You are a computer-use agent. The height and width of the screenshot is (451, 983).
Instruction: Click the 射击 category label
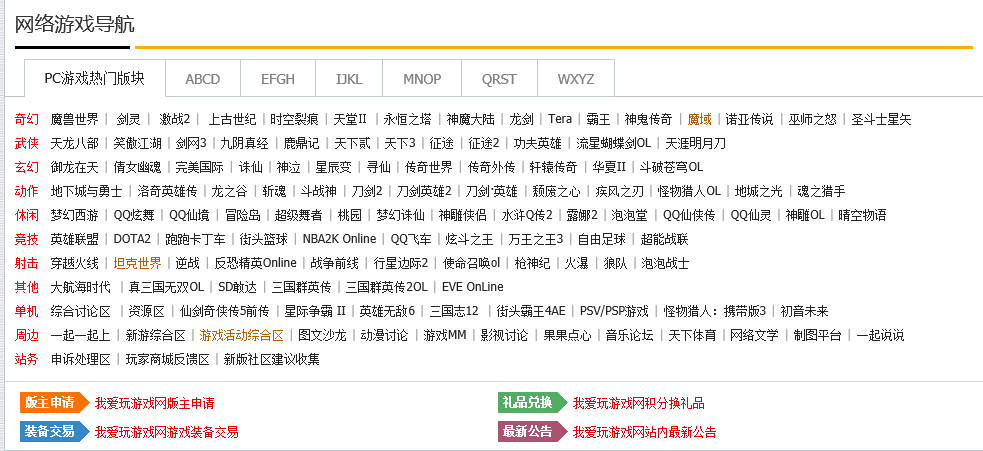point(26,263)
